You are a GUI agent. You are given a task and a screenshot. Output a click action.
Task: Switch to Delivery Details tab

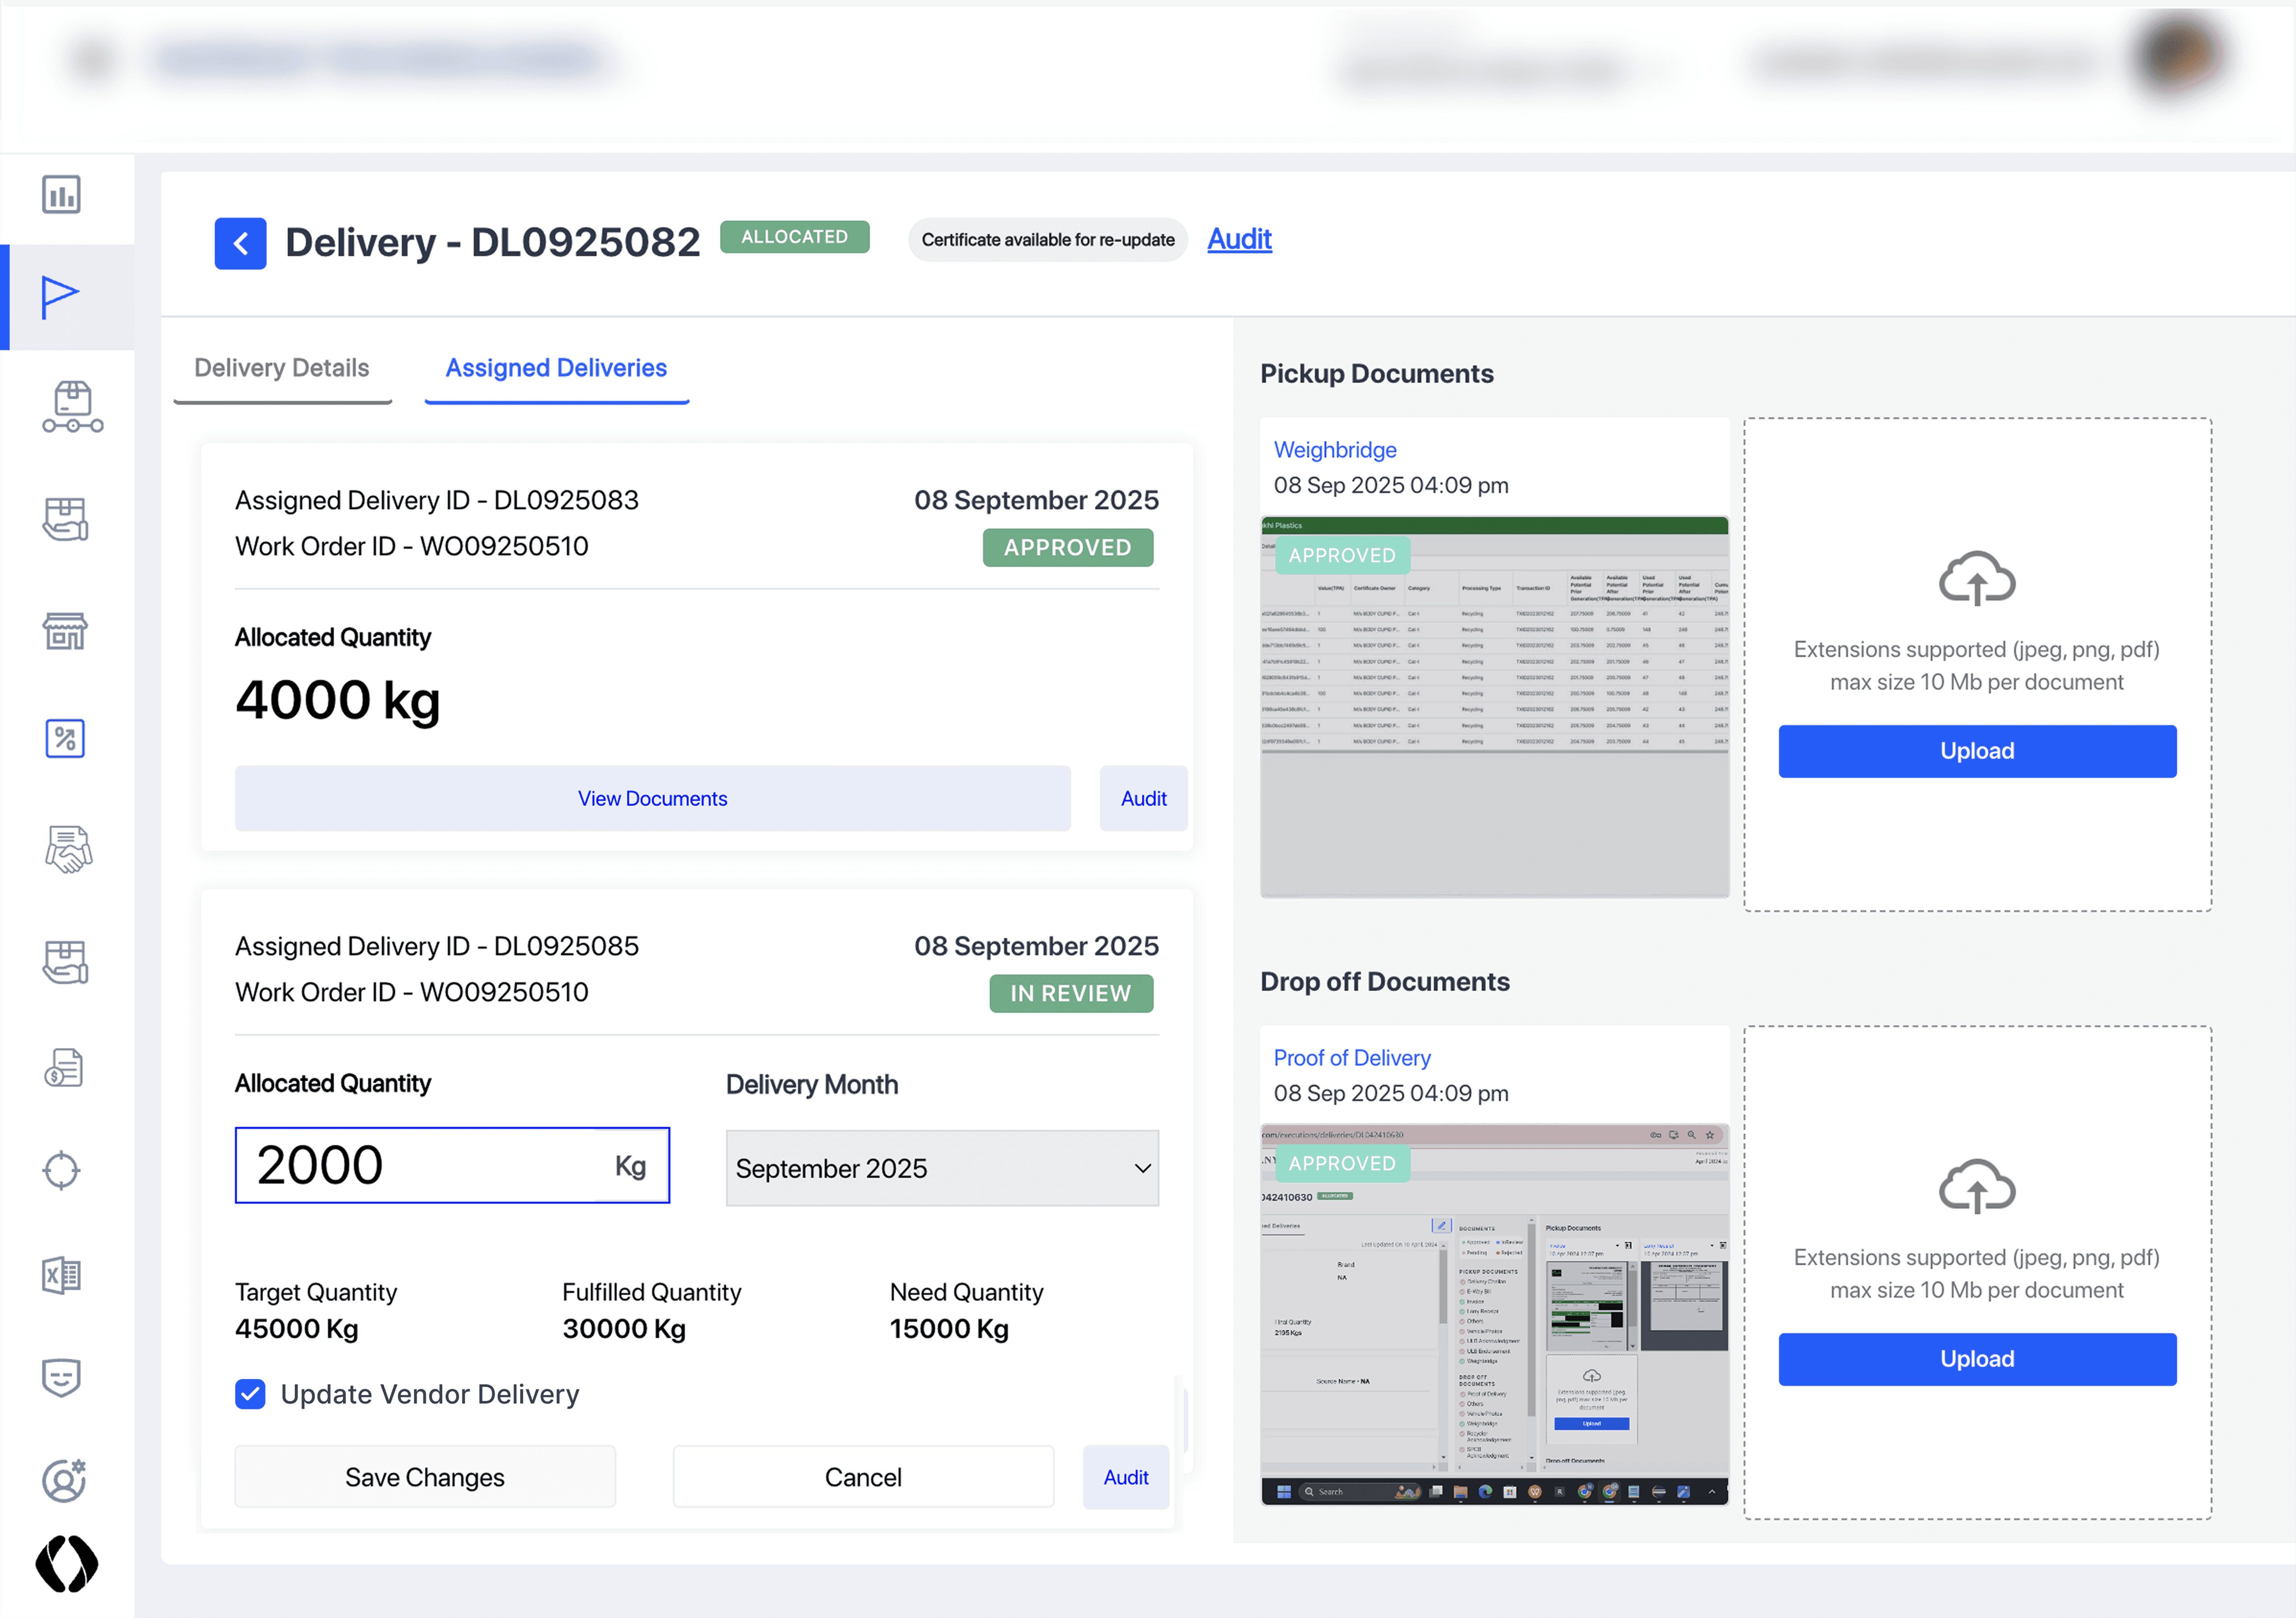pos(281,368)
